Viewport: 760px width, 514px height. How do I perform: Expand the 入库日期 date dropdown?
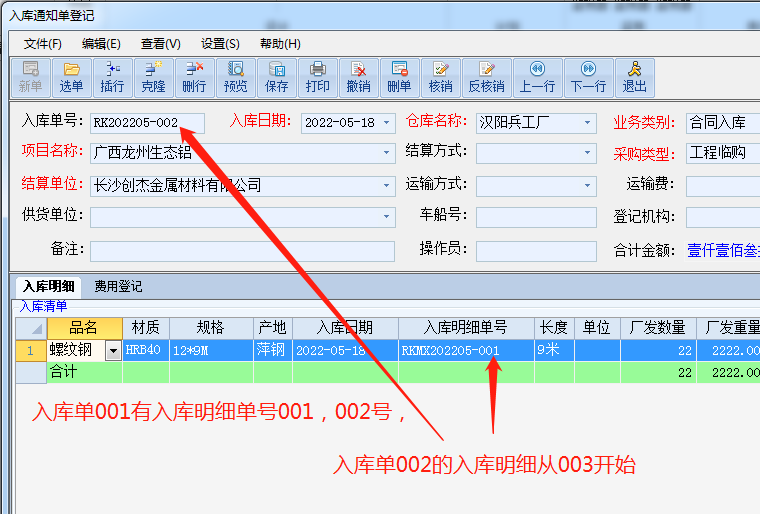coord(386,123)
